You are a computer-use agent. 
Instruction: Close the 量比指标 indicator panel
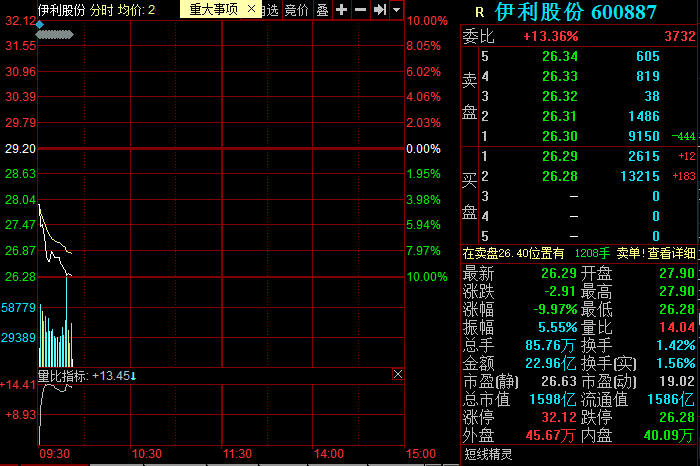398,374
